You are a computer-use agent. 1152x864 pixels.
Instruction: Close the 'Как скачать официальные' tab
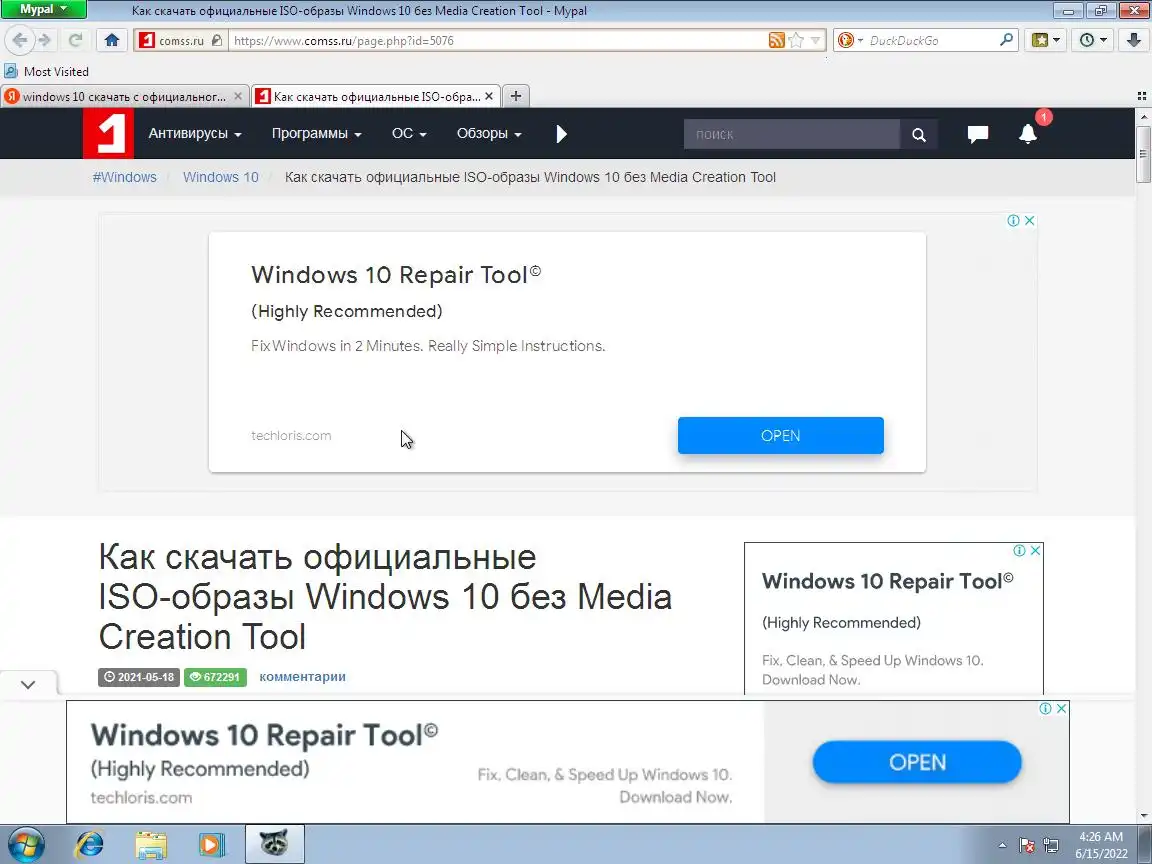click(489, 96)
